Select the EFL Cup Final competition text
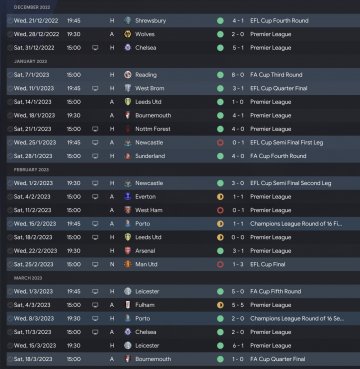Screen dimensions: 360x369 click(268, 264)
